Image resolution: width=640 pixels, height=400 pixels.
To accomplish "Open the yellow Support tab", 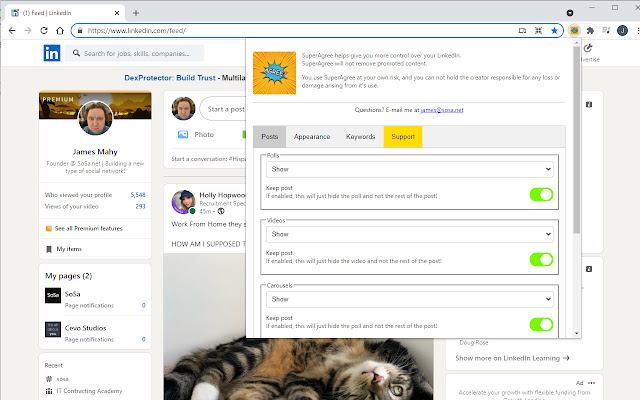I will click(x=403, y=137).
